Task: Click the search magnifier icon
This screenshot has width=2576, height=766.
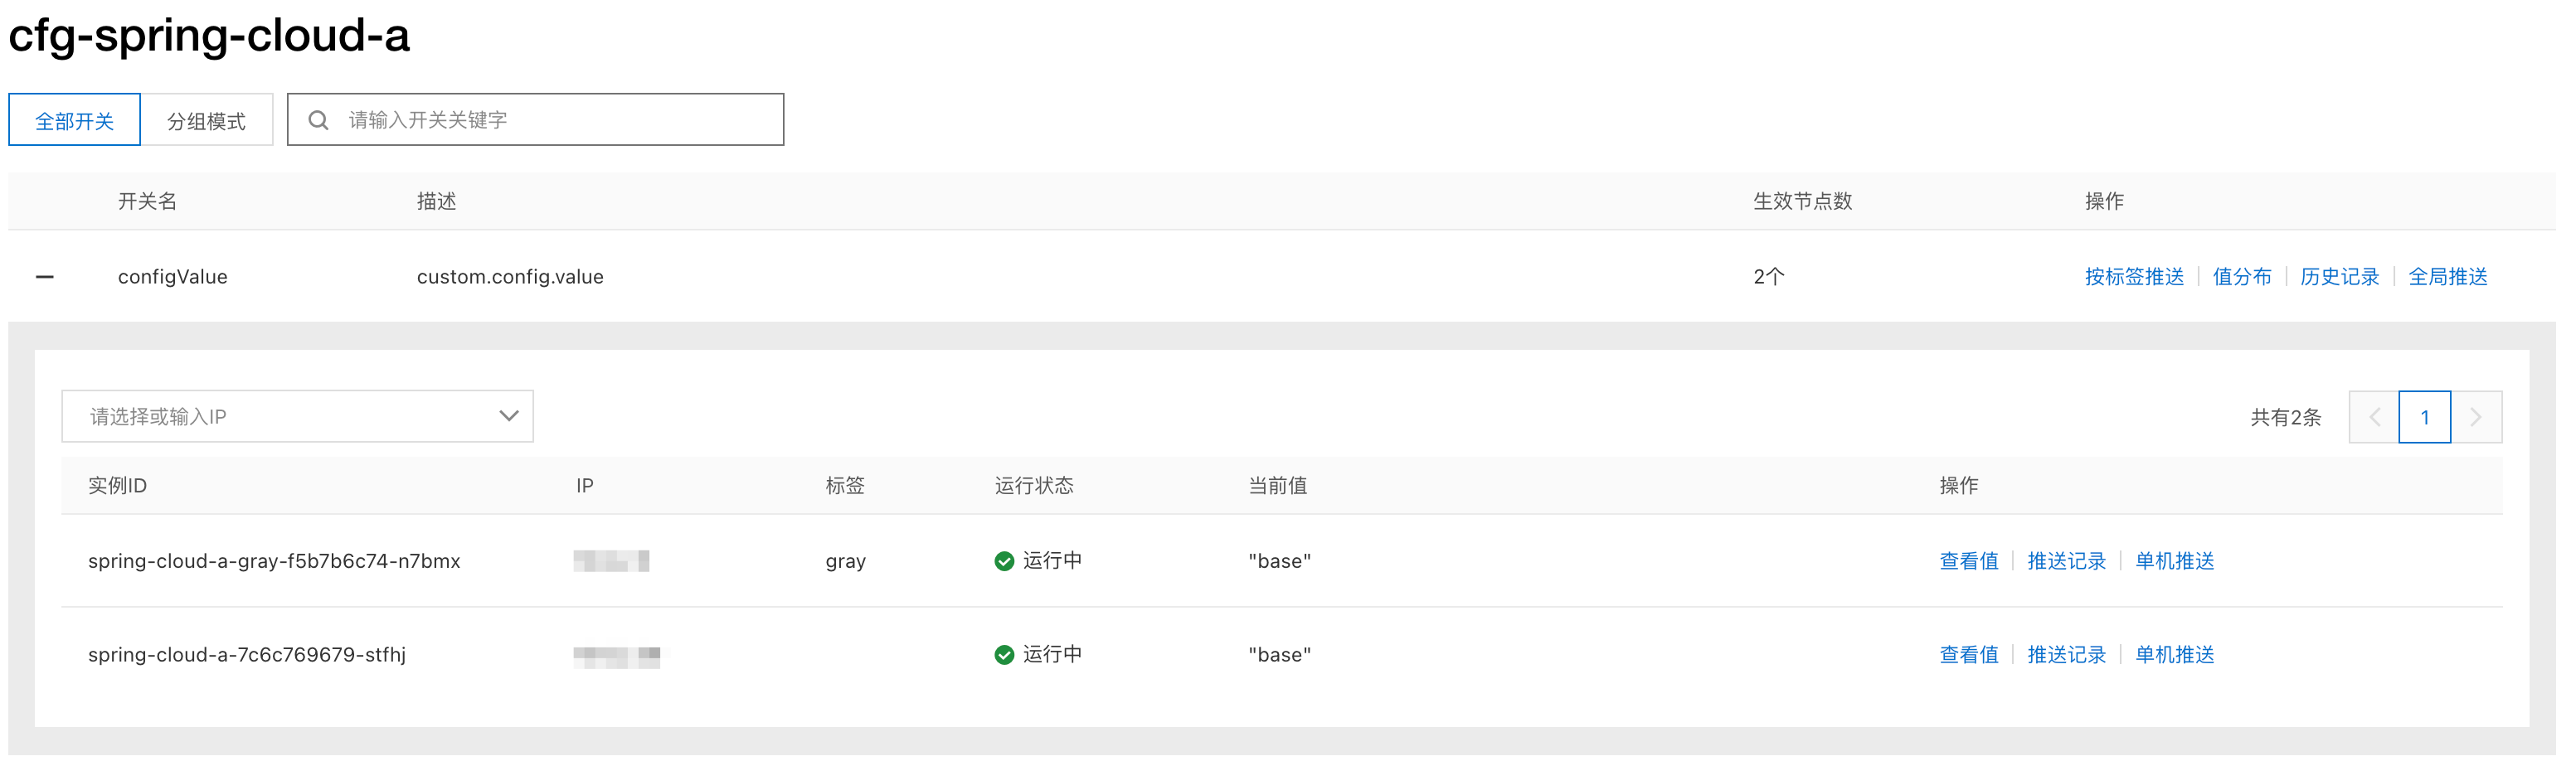Action: (318, 120)
